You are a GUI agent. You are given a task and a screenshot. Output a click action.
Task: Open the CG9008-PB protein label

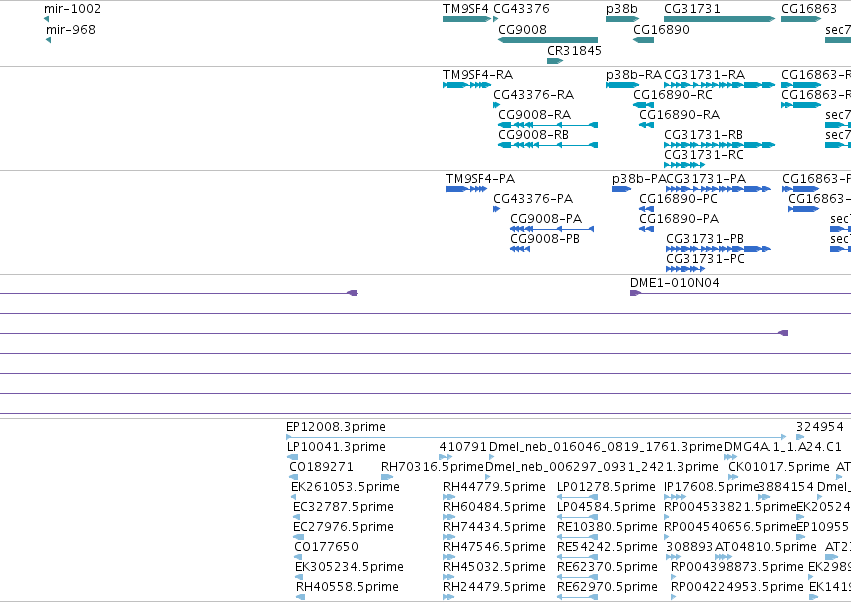pyautogui.click(x=545, y=239)
